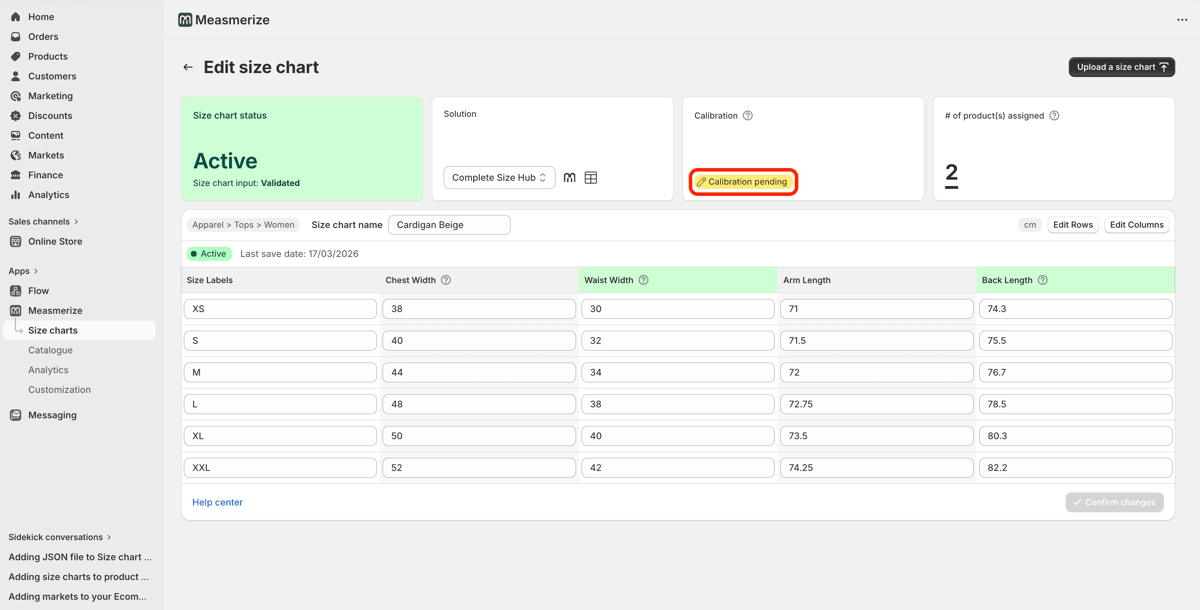Click the Chest Width info icon
The height and width of the screenshot is (610, 1200).
tap(446, 280)
